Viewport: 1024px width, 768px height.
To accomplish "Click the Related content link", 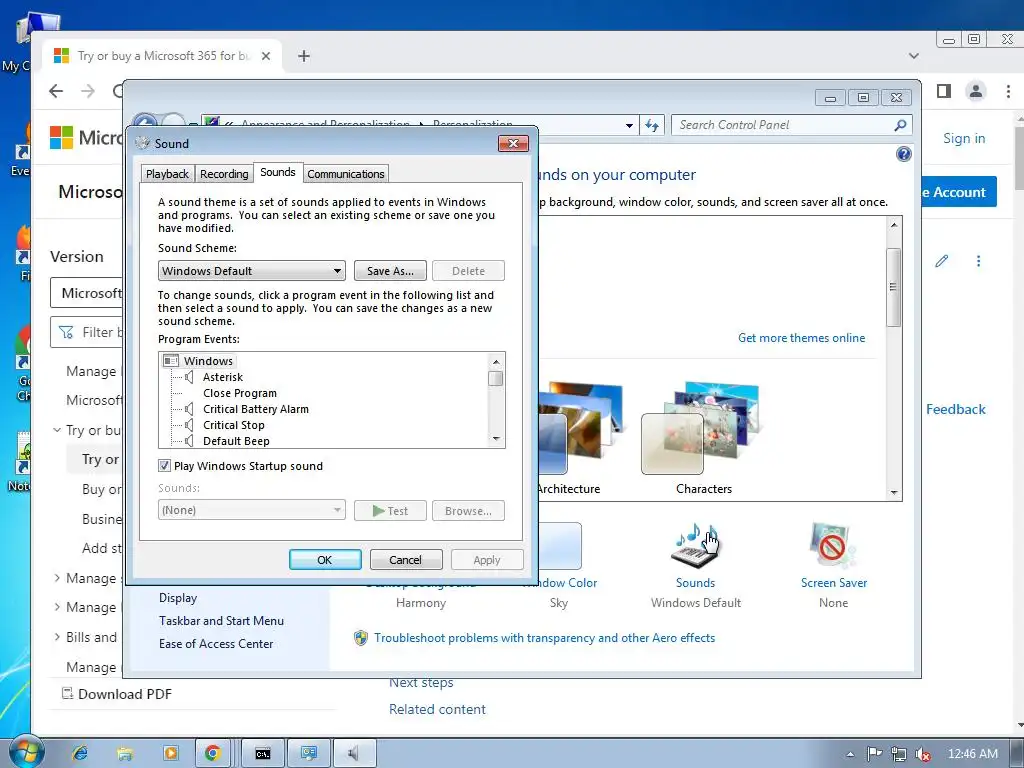I will (437, 709).
